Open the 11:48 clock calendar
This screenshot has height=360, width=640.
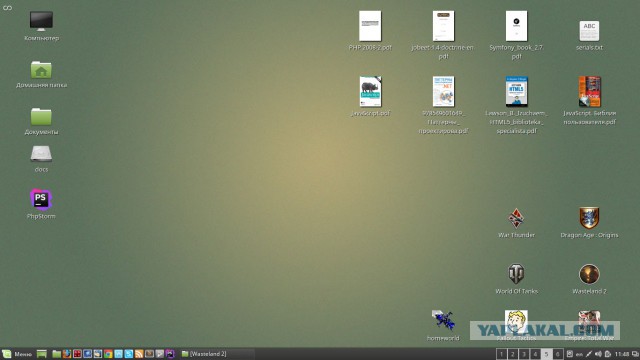click(x=622, y=354)
